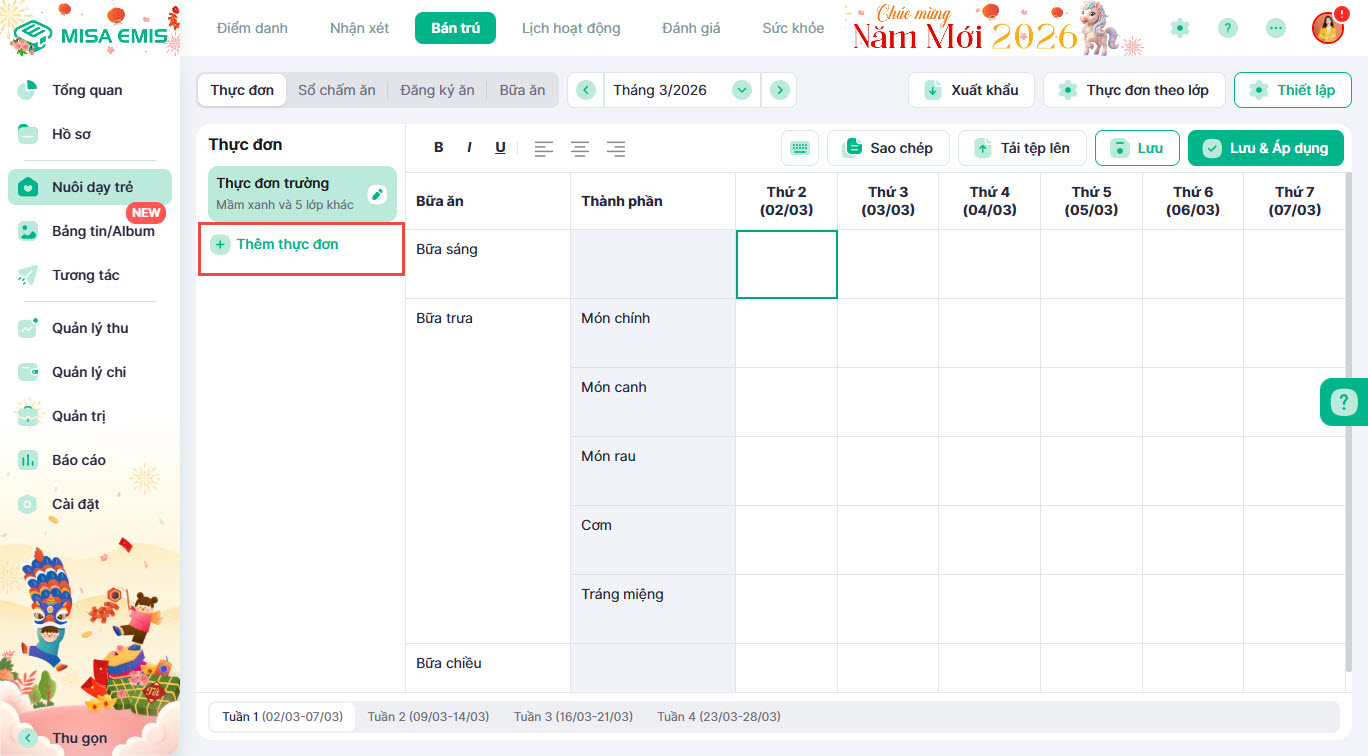This screenshot has height=756, width=1368.
Task: Open the help question mark icon in header
Action: (1228, 28)
